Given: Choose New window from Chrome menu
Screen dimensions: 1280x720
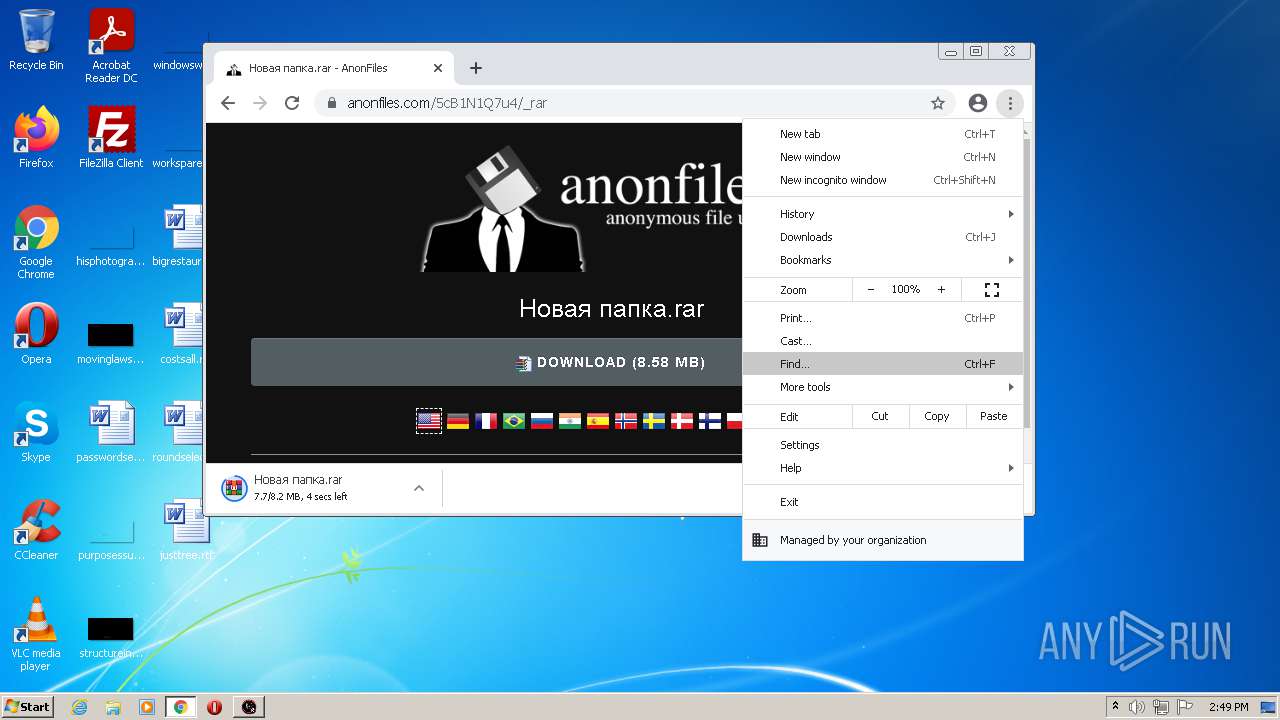Looking at the screenshot, I should tap(883, 157).
